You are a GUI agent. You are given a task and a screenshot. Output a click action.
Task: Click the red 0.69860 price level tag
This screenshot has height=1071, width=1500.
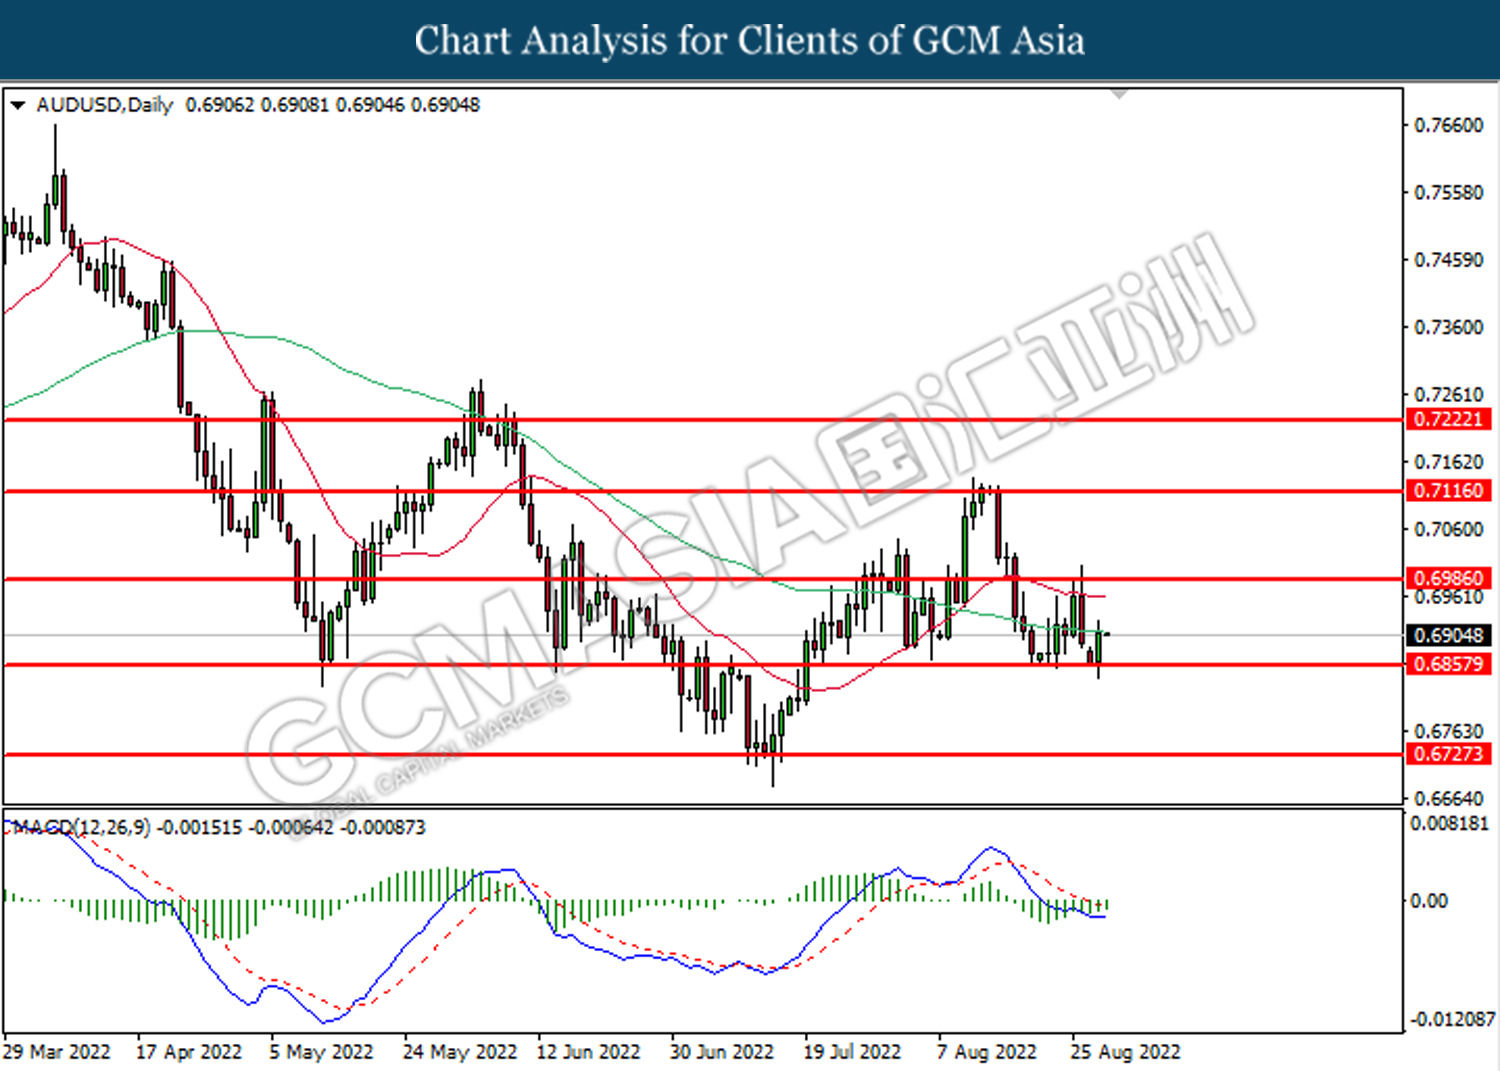(1448, 578)
